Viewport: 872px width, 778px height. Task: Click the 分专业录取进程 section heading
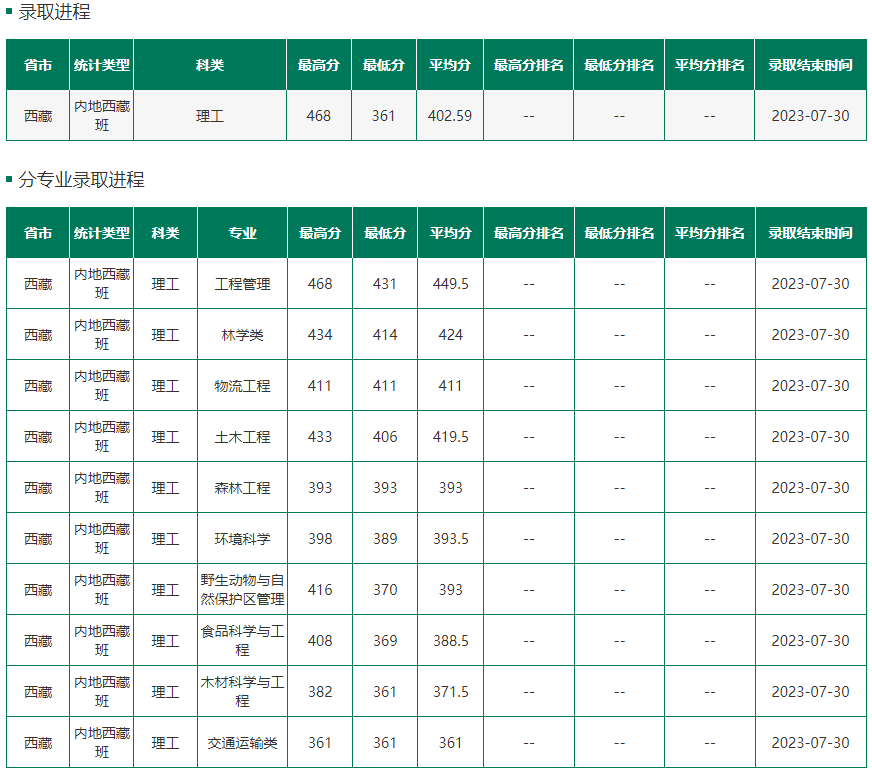click(x=81, y=180)
